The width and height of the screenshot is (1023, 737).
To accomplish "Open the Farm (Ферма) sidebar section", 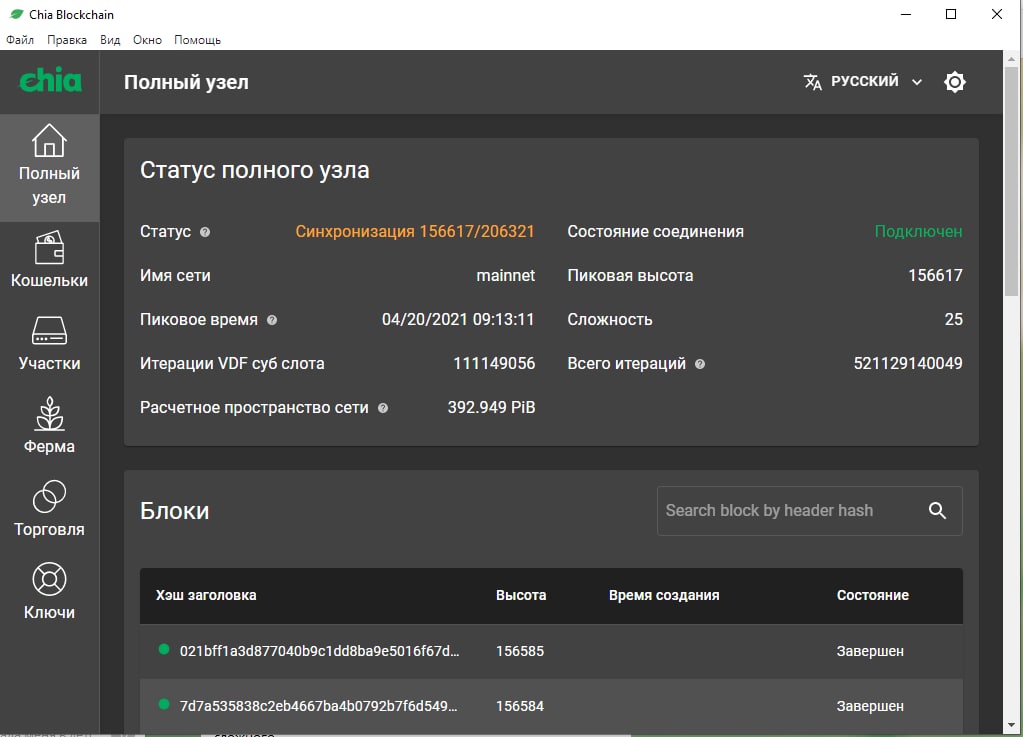I will (50, 425).
